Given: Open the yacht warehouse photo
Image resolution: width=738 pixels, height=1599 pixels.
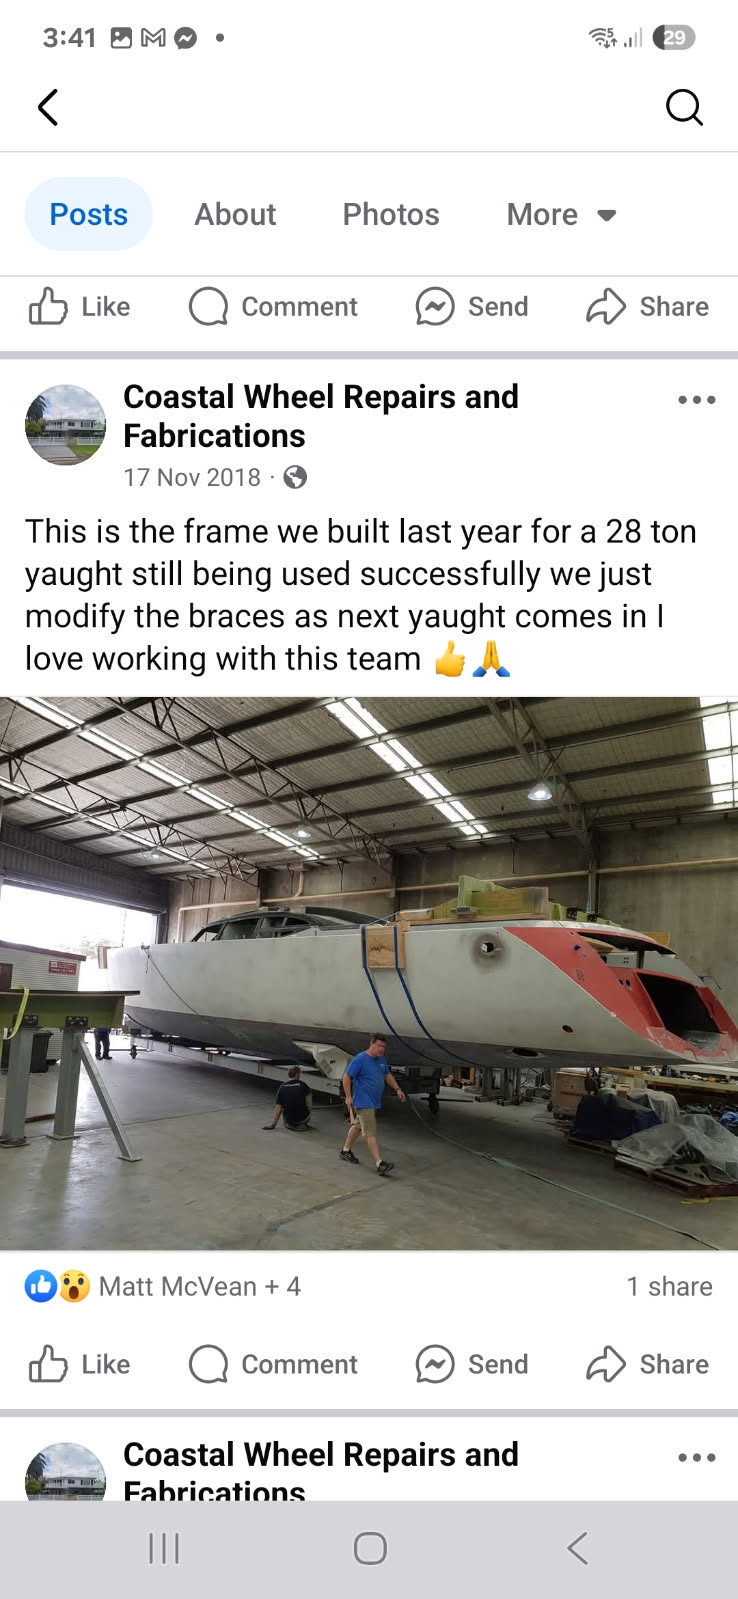Looking at the screenshot, I should tap(369, 973).
